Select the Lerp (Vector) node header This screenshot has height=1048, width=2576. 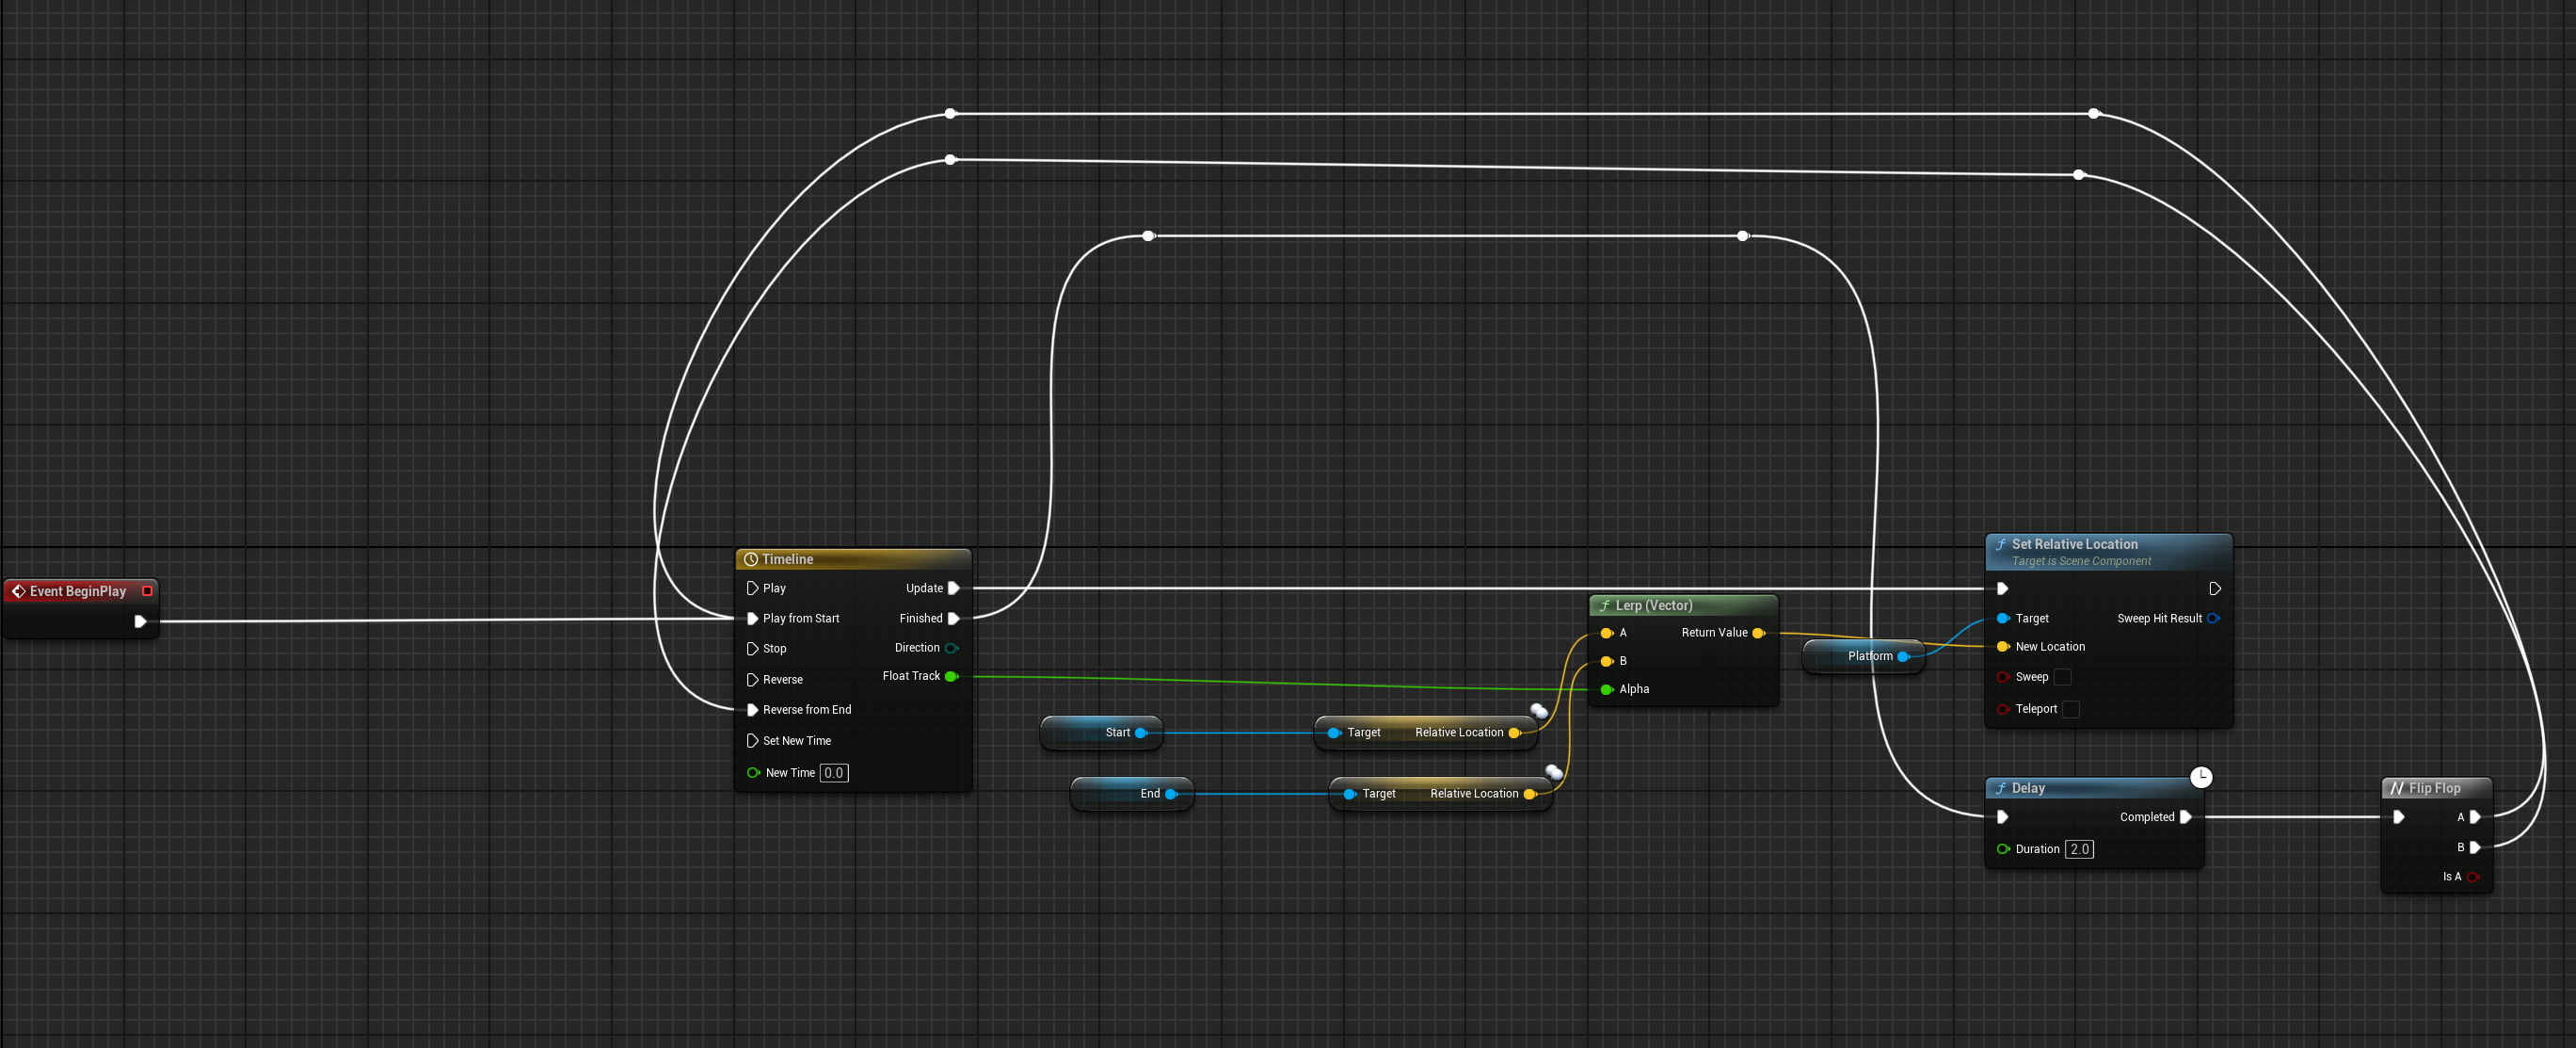pyautogui.click(x=1683, y=605)
